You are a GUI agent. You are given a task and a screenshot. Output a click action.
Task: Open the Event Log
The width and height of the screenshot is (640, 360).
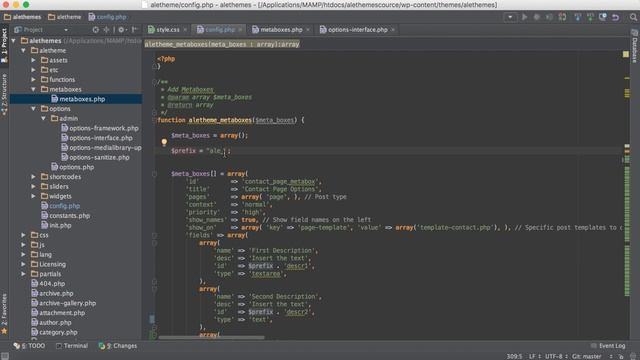tap(608, 346)
